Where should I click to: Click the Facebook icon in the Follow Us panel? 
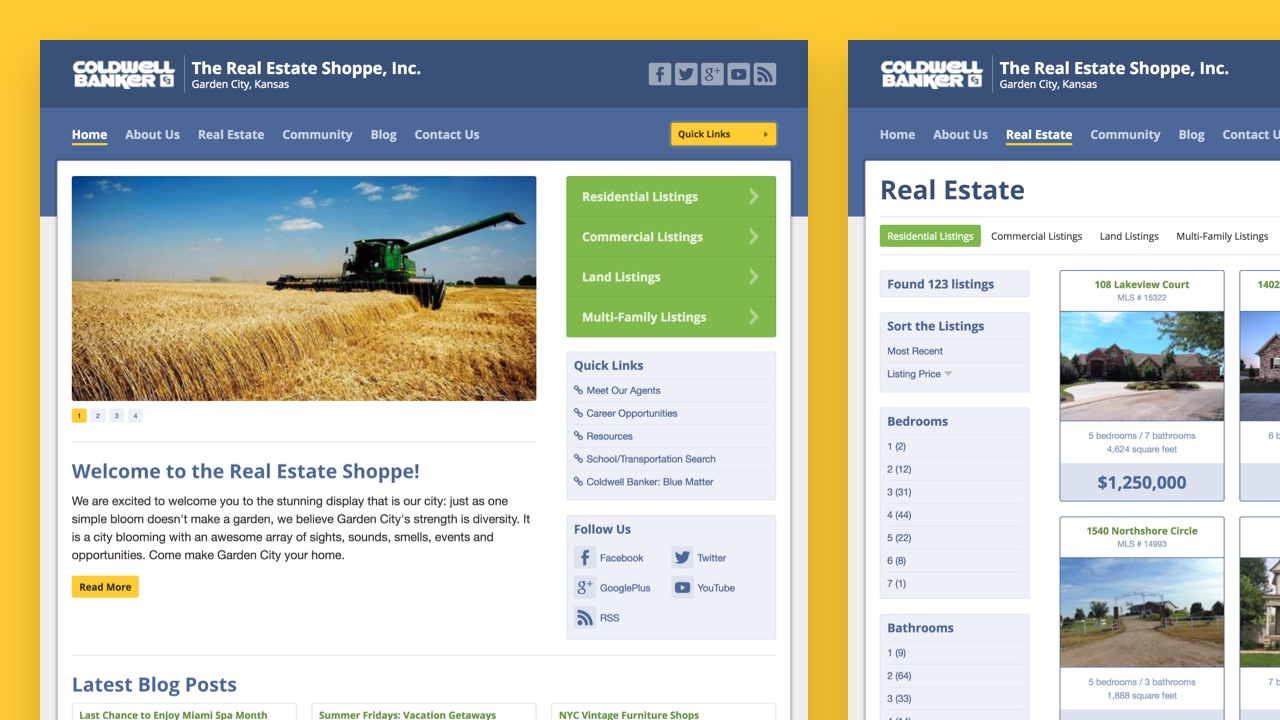coord(584,558)
